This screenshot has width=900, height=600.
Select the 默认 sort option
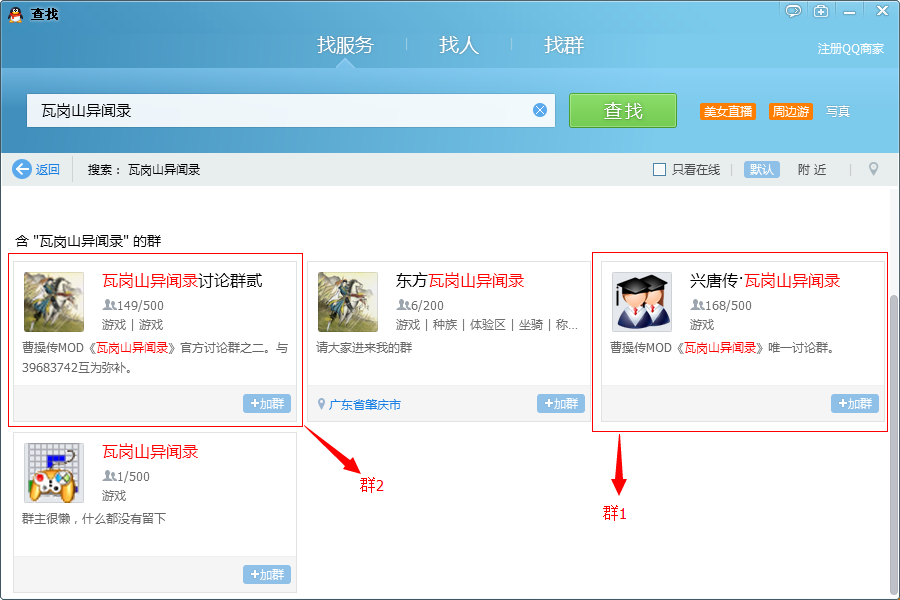pyautogui.click(x=762, y=169)
